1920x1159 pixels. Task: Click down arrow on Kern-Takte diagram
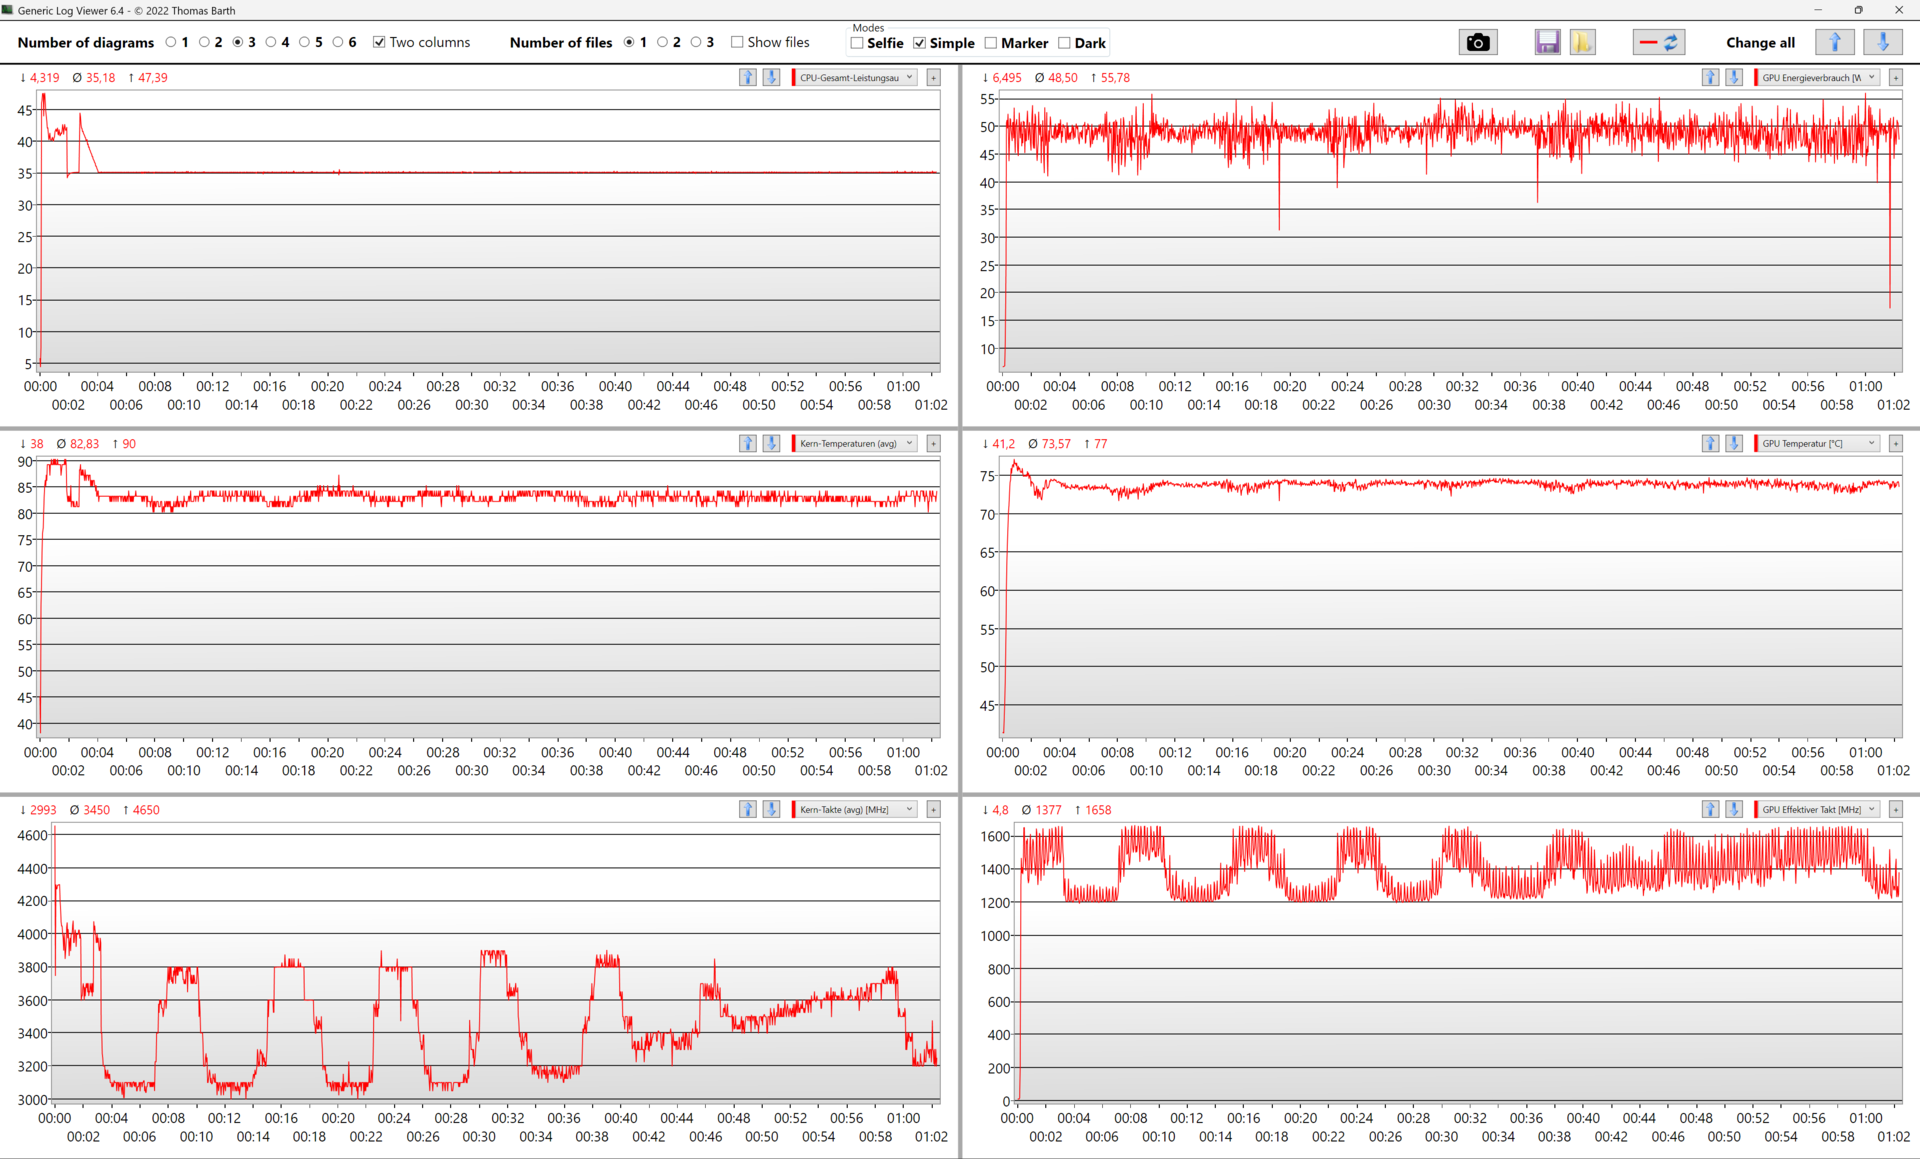coord(771,809)
